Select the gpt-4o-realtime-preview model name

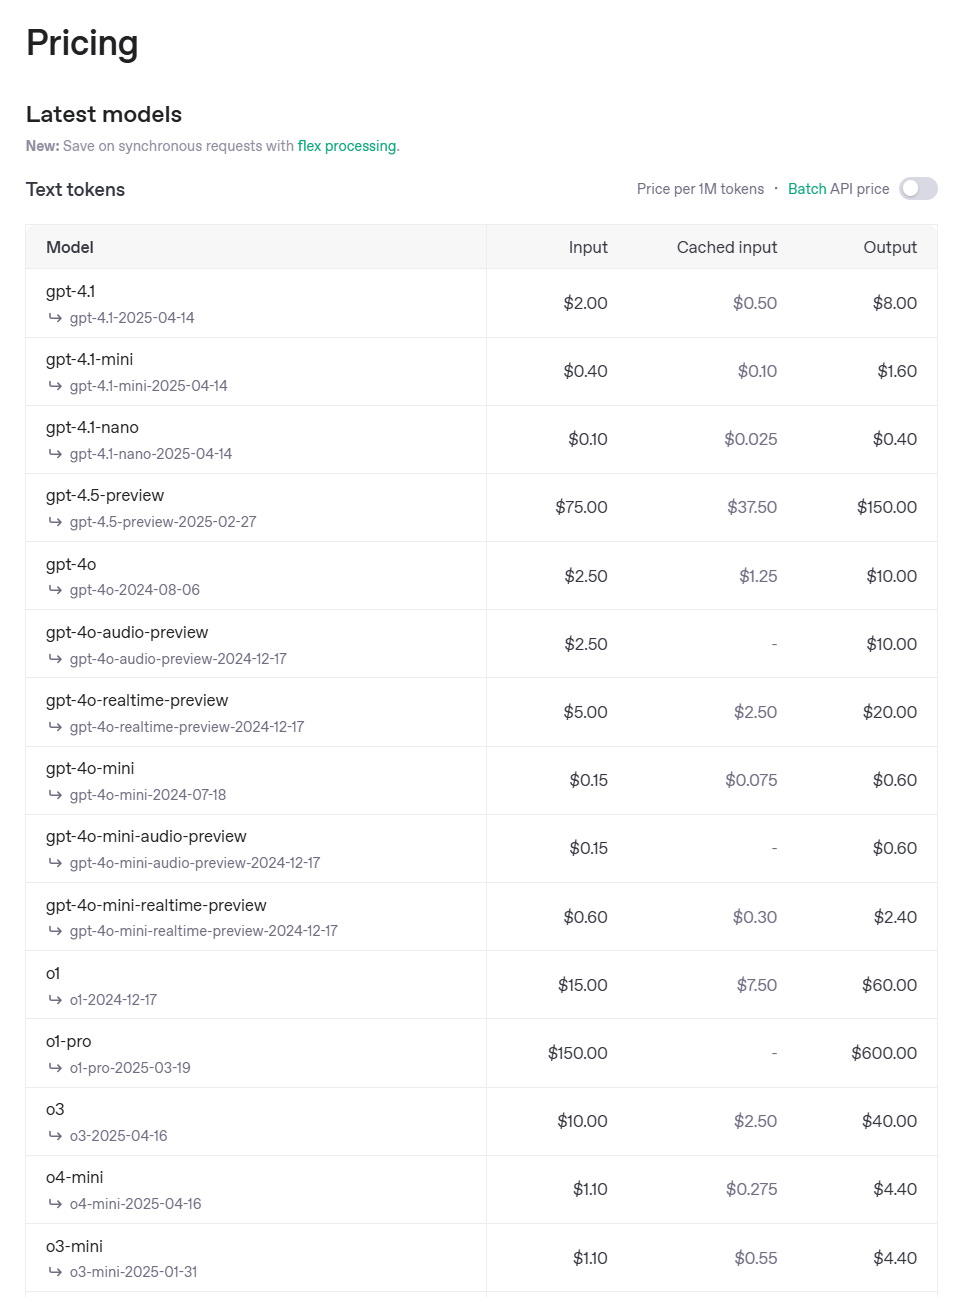pyautogui.click(x=137, y=700)
